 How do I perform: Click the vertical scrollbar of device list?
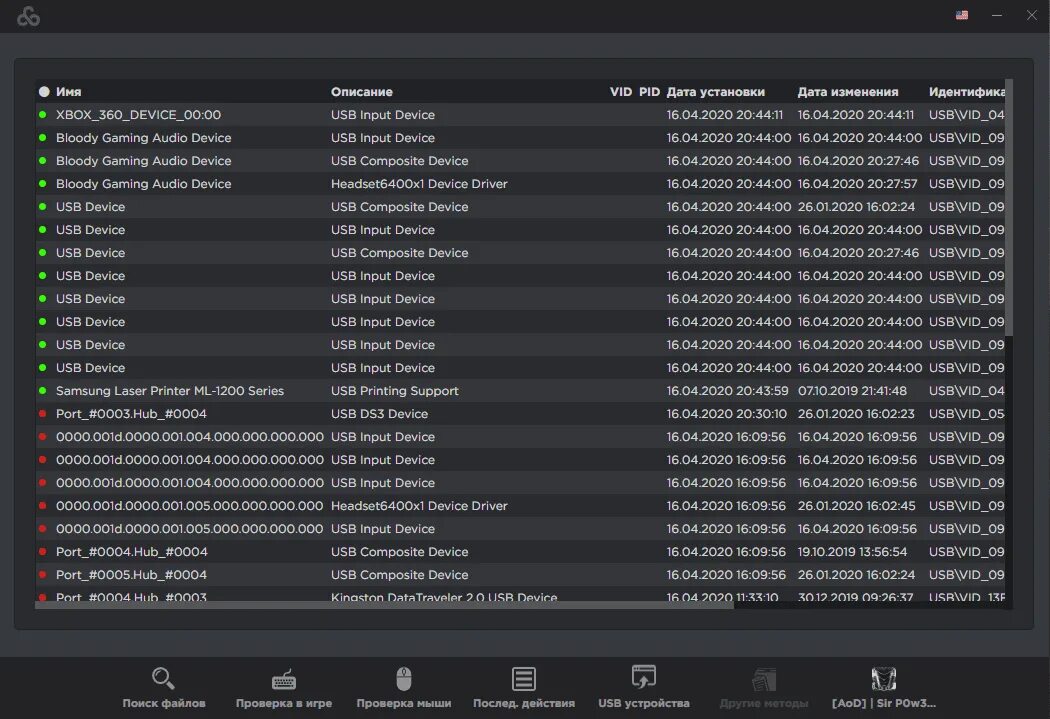[x=1008, y=208]
